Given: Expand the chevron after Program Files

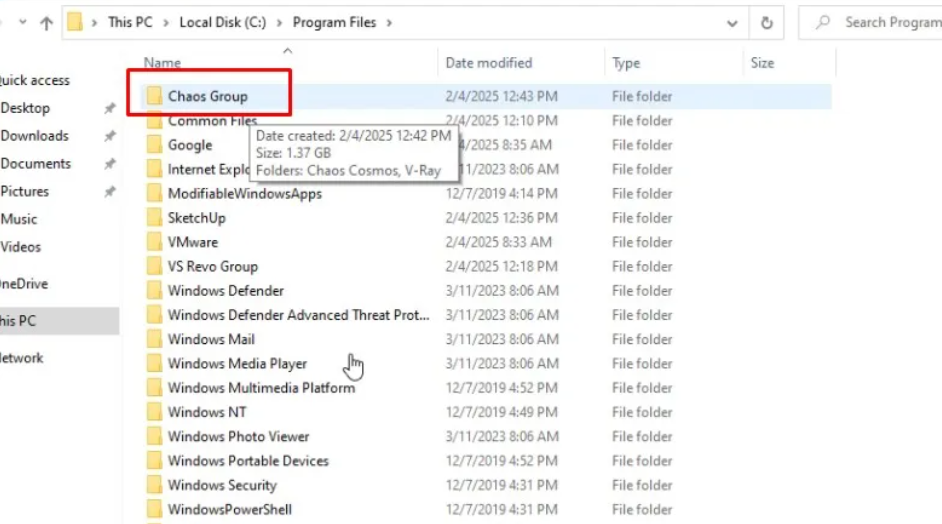Looking at the screenshot, I should 388,22.
